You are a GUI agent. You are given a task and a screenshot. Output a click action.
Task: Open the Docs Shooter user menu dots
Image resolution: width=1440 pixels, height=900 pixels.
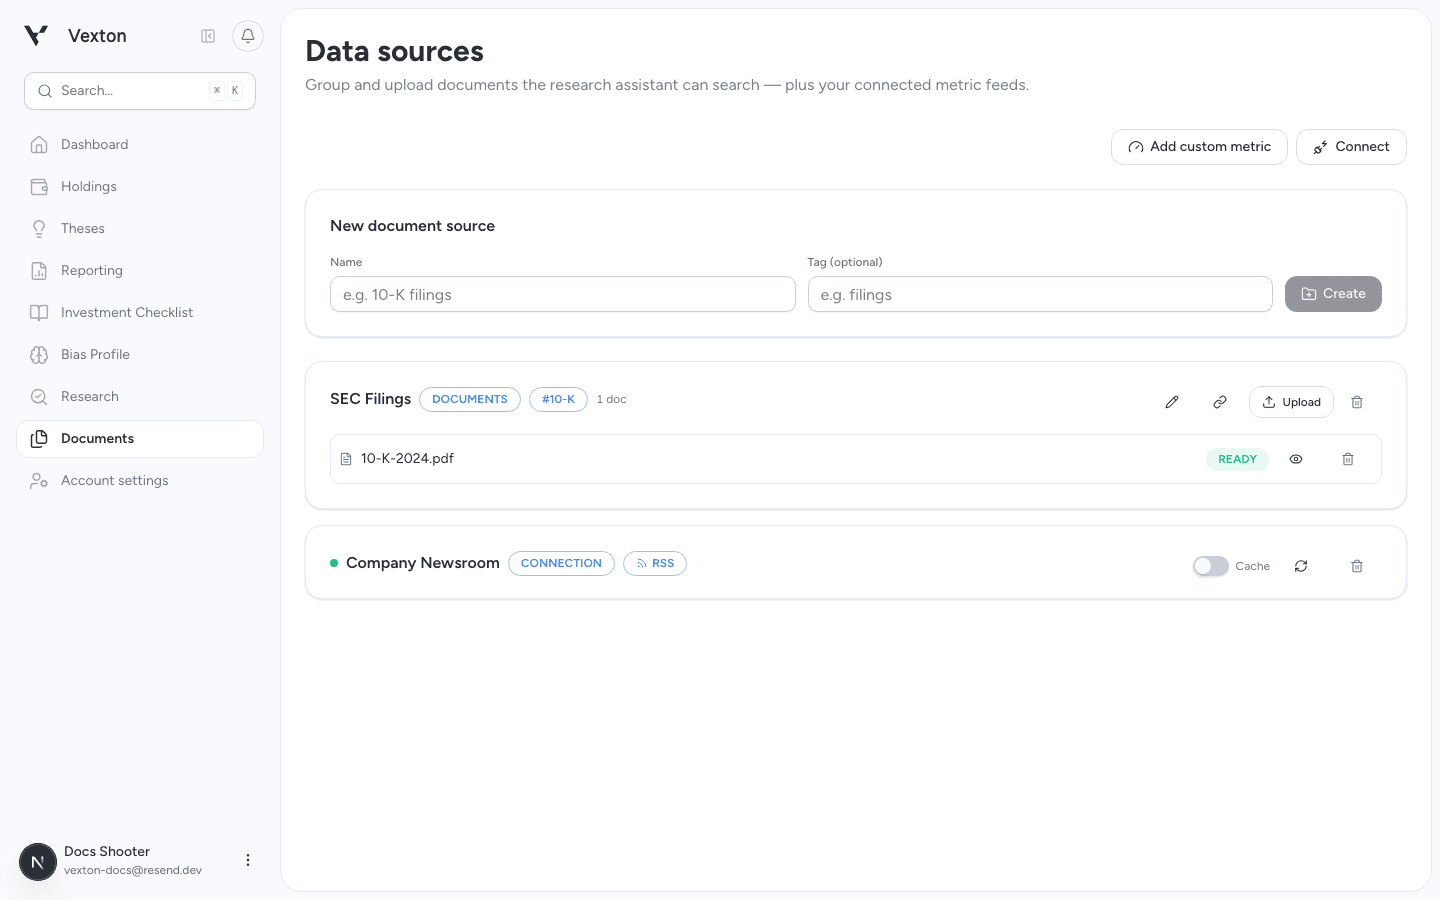248,860
